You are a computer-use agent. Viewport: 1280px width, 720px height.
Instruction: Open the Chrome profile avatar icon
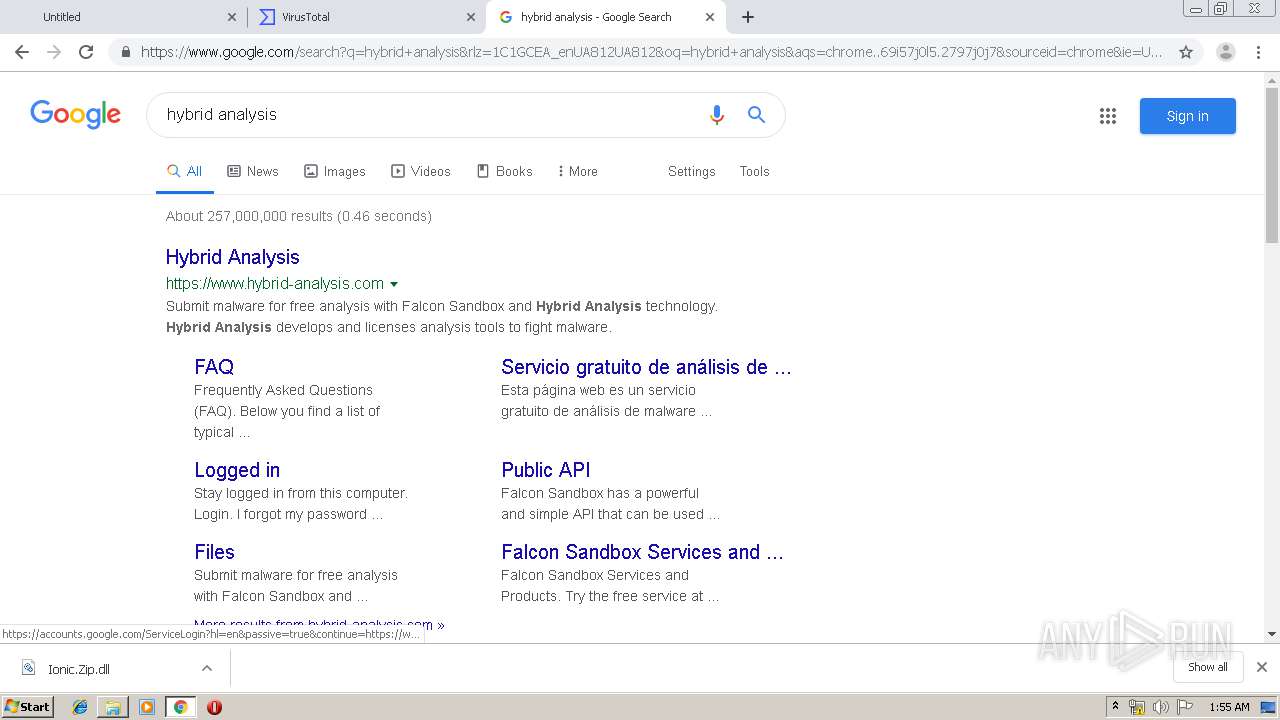[1225, 52]
